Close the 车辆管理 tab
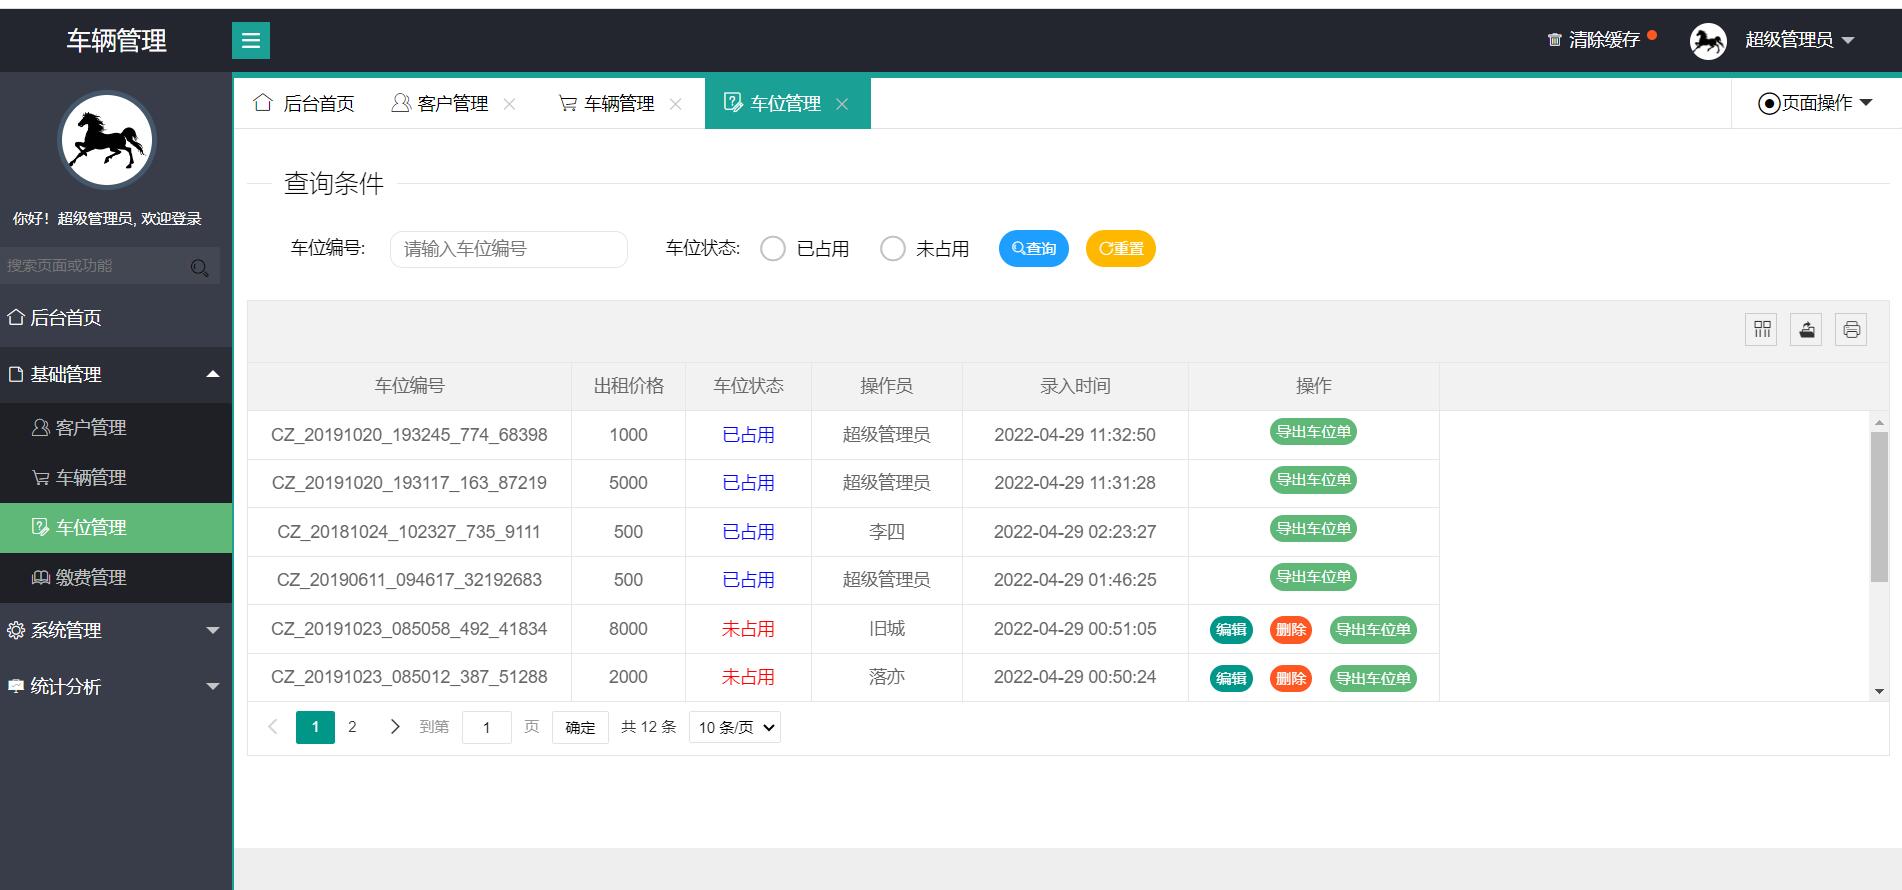This screenshot has width=1902, height=890. (x=675, y=104)
